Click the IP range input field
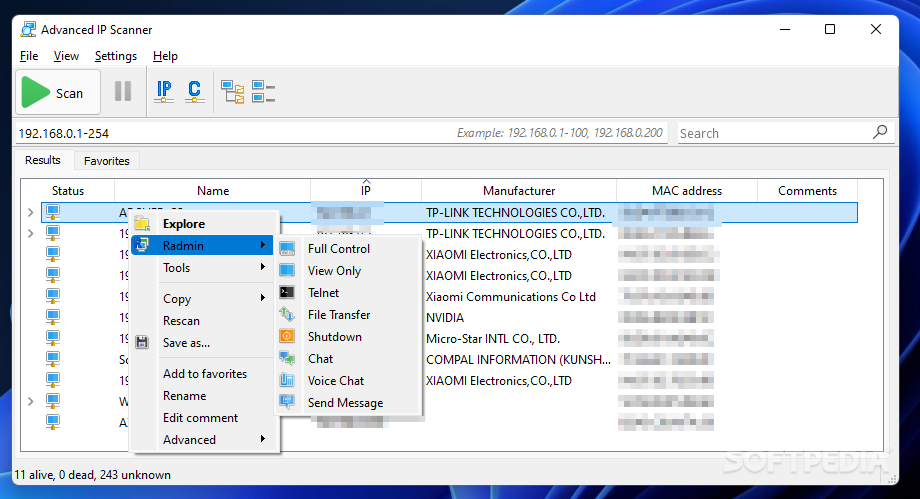The image size is (920, 499). coord(341,133)
